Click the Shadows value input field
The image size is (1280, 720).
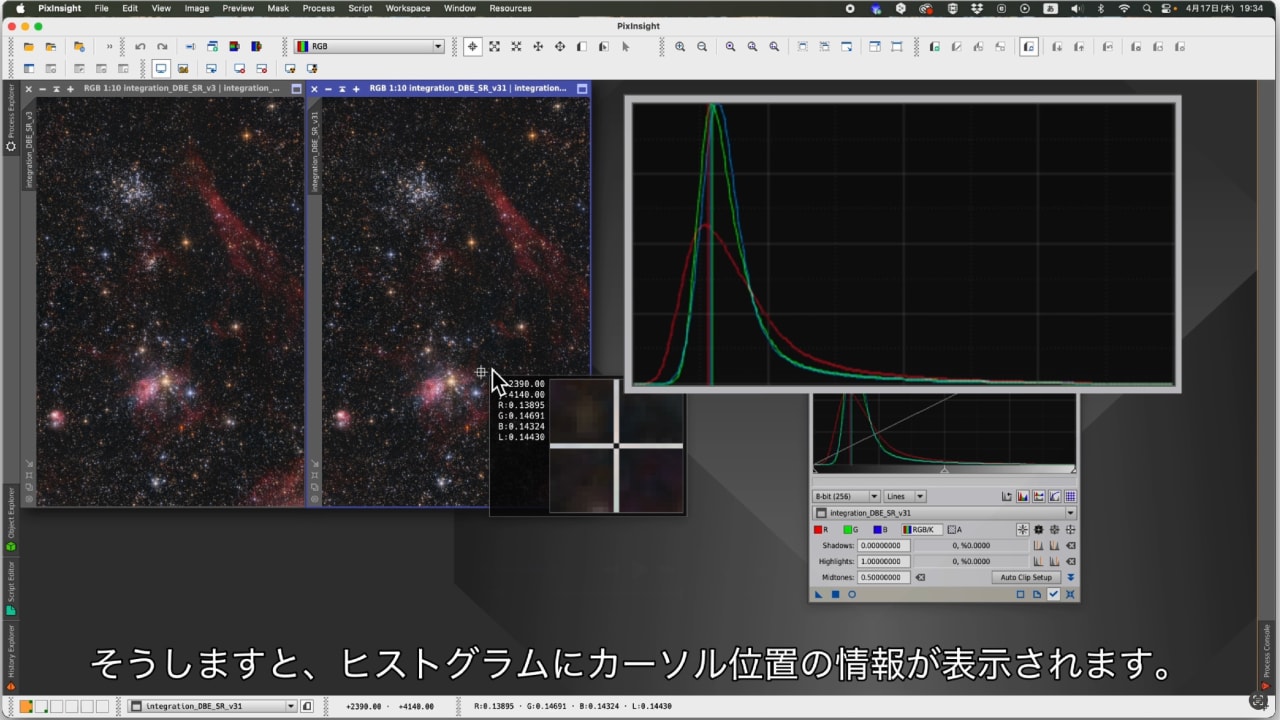pyautogui.click(x=884, y=546)
